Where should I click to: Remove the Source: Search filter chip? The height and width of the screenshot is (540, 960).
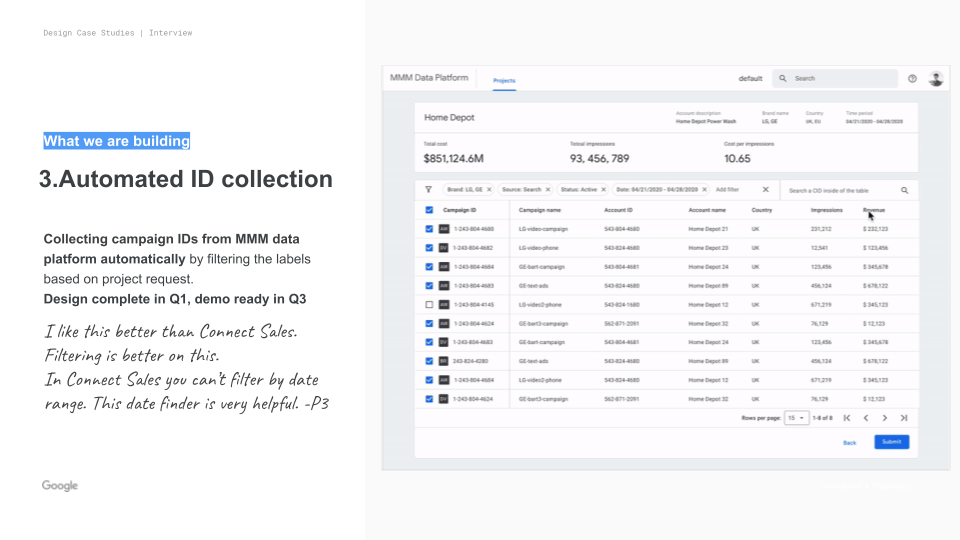(x=548, y=190)
